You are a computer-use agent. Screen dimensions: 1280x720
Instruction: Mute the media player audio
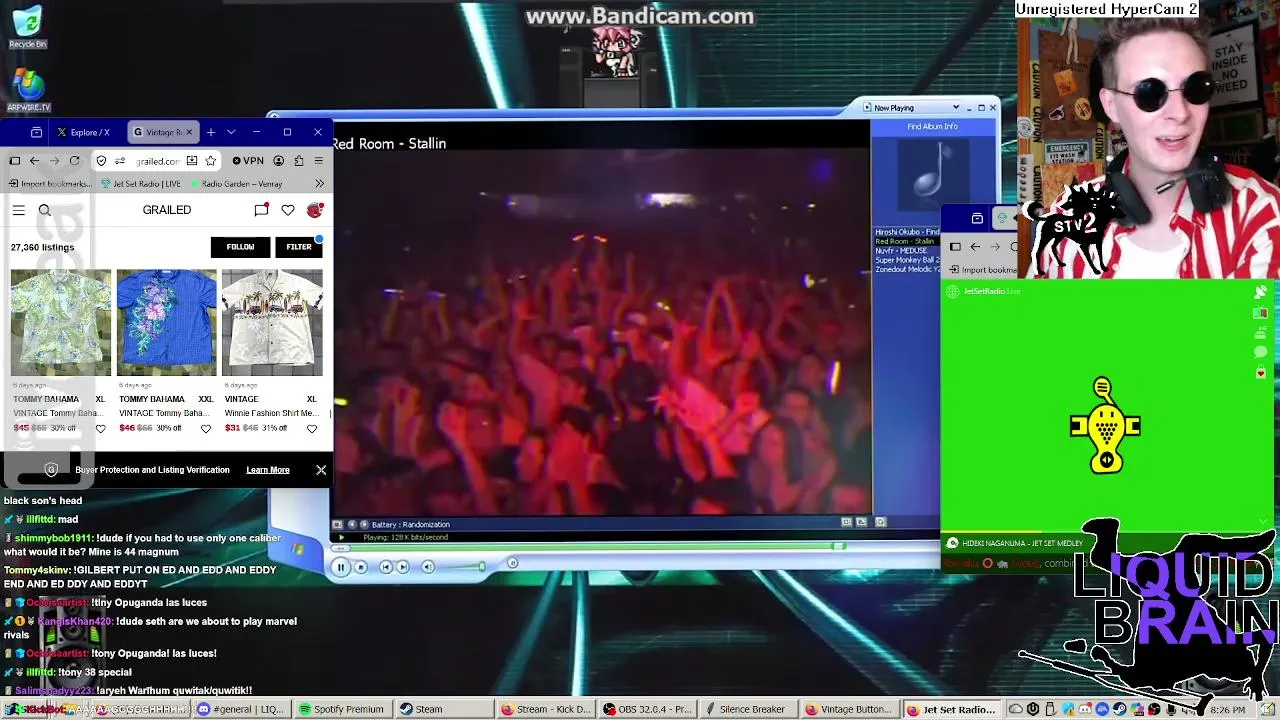[x=428, y=567]
